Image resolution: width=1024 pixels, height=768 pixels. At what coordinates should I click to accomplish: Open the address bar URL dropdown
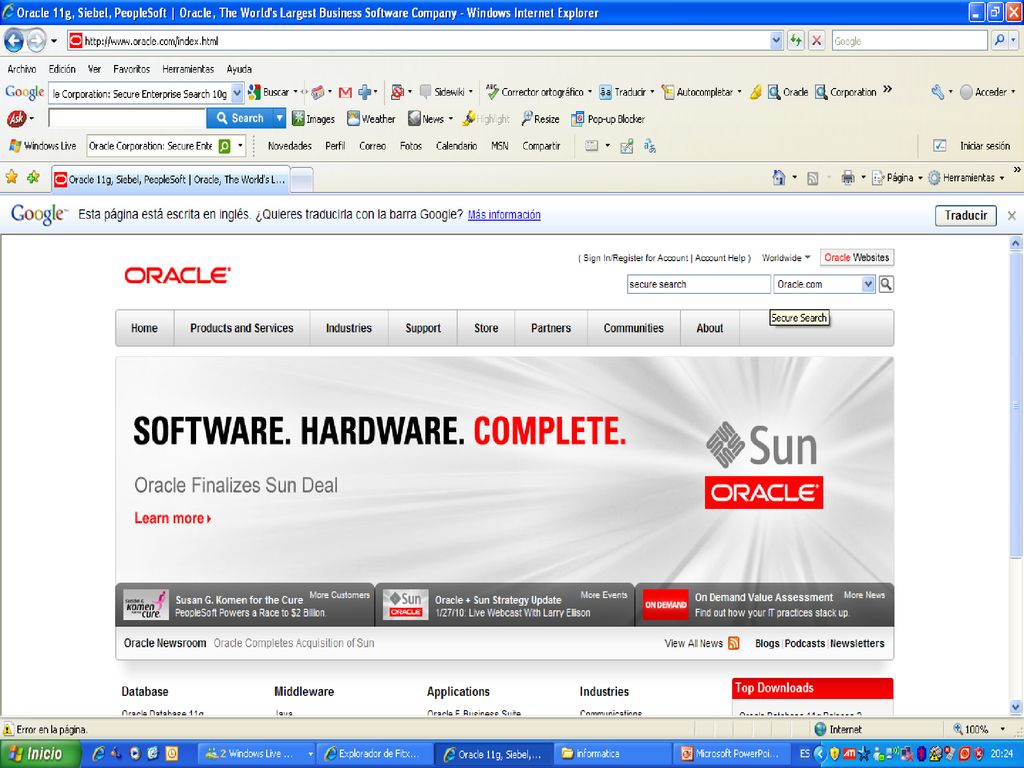pyautogui.click(x=776, y=40)
